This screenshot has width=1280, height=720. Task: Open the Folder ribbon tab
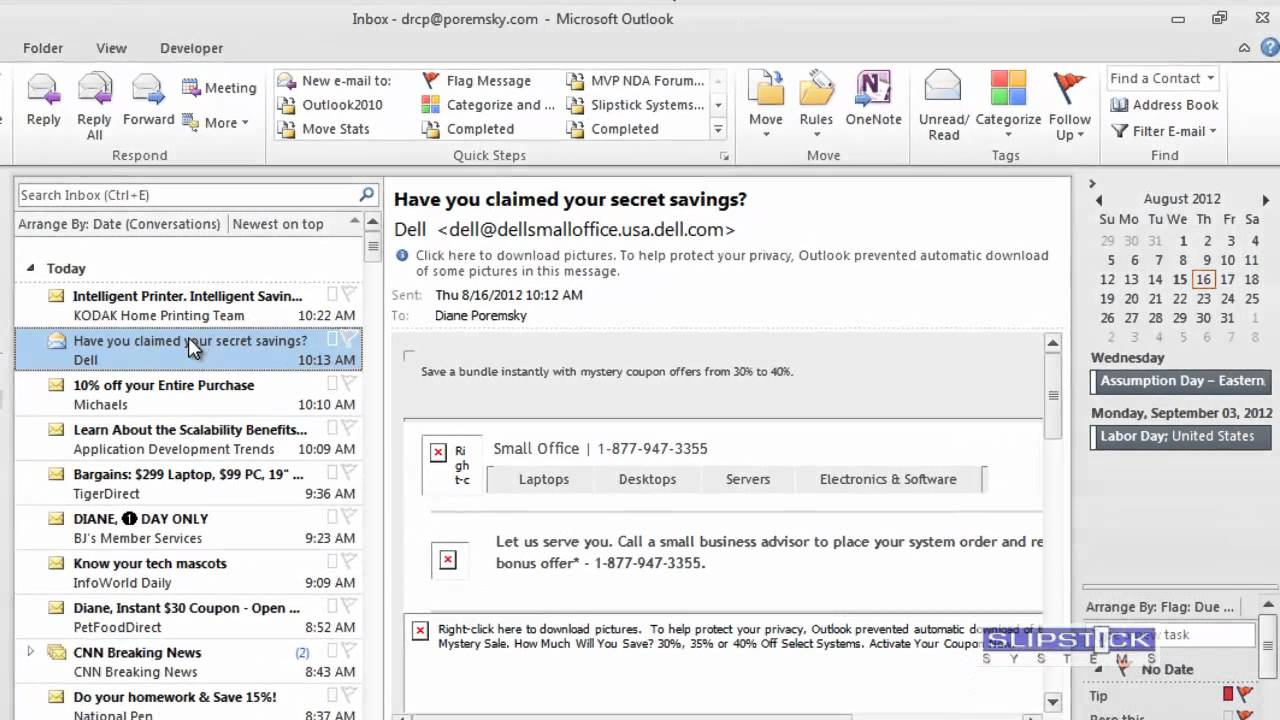click(x=43, y=48)
